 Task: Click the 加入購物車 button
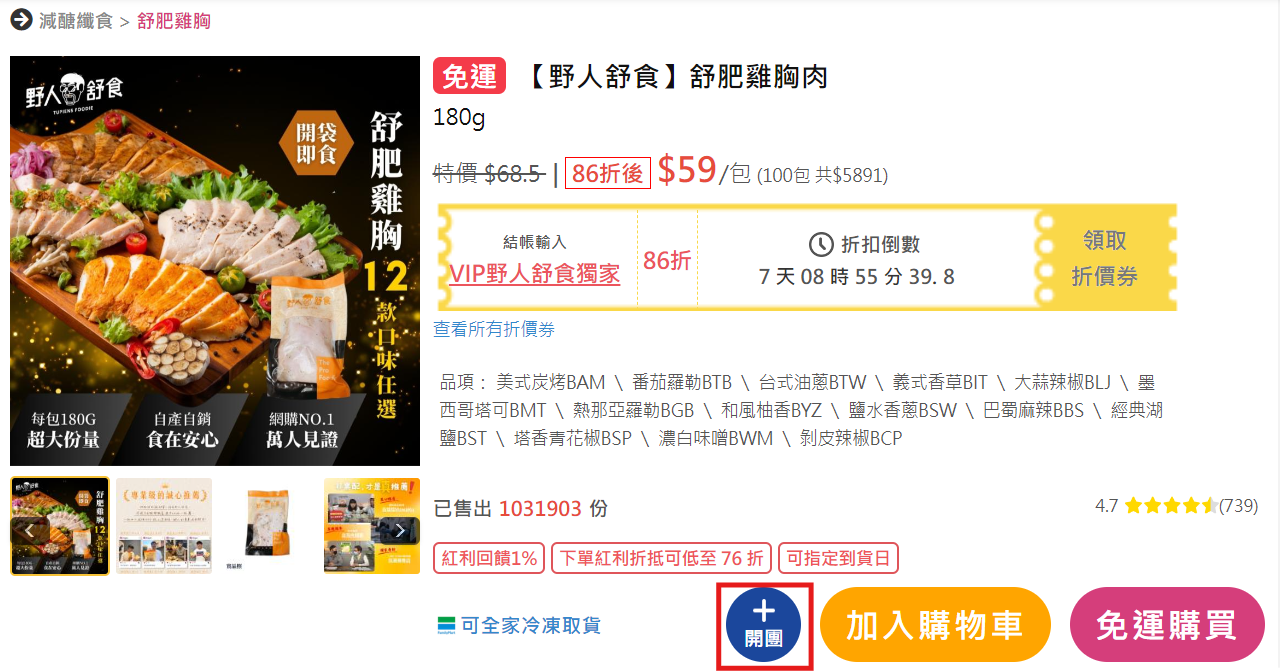point(935,626)
